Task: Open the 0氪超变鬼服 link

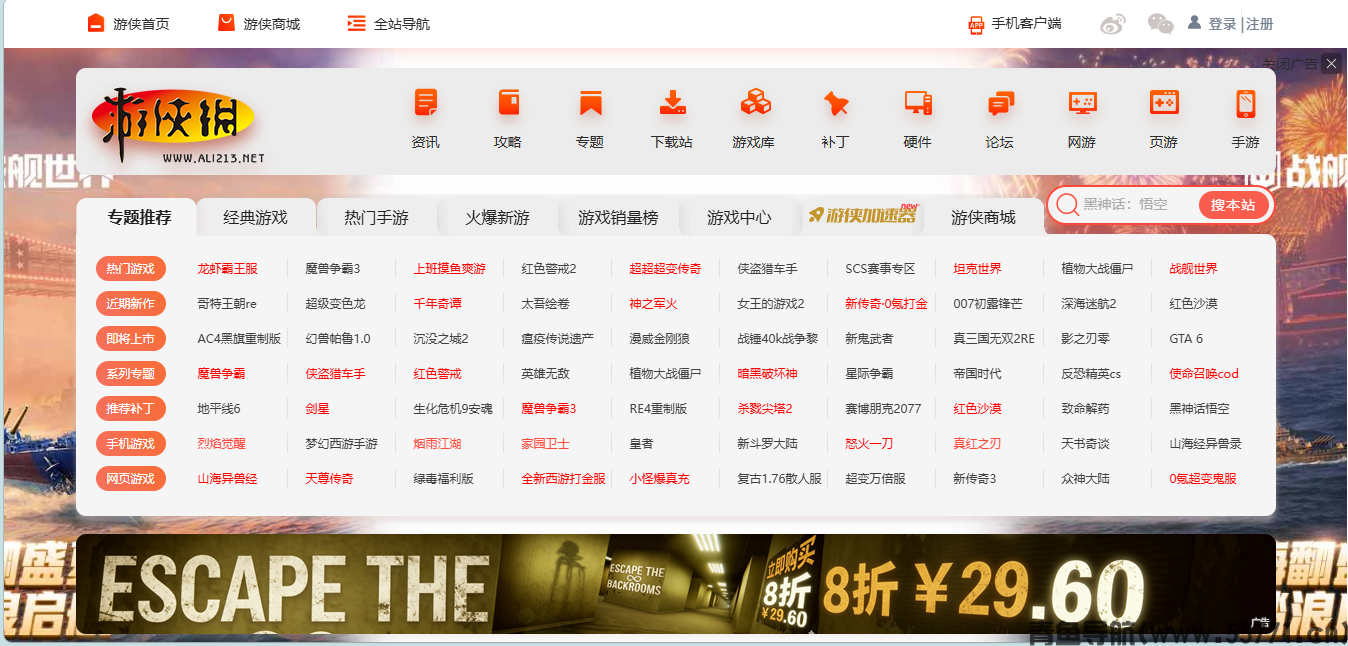Action: point(1203,479)
